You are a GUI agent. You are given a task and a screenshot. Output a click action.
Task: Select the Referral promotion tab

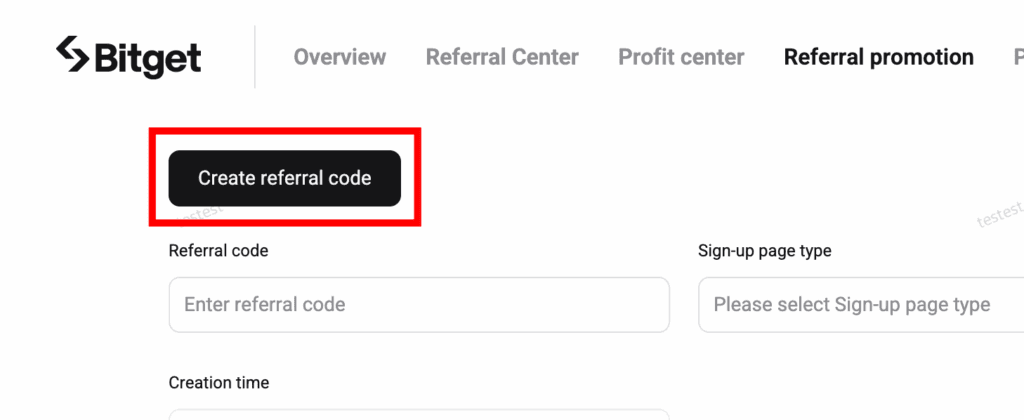tap(878, 57)
